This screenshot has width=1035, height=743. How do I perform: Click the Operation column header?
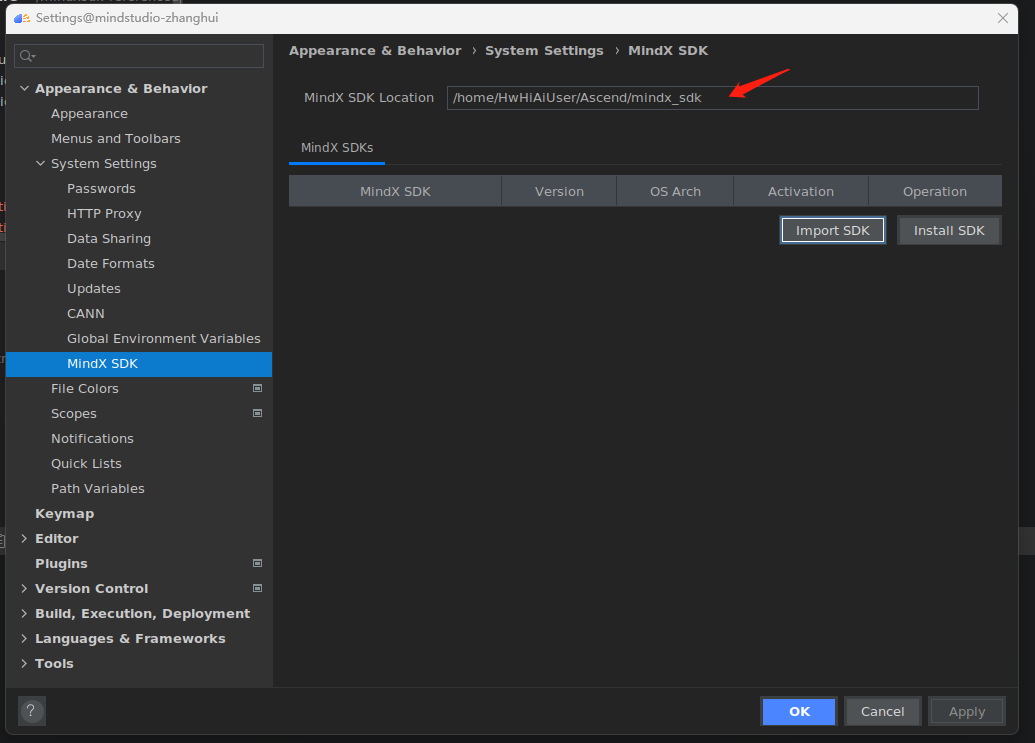(935, 191)
